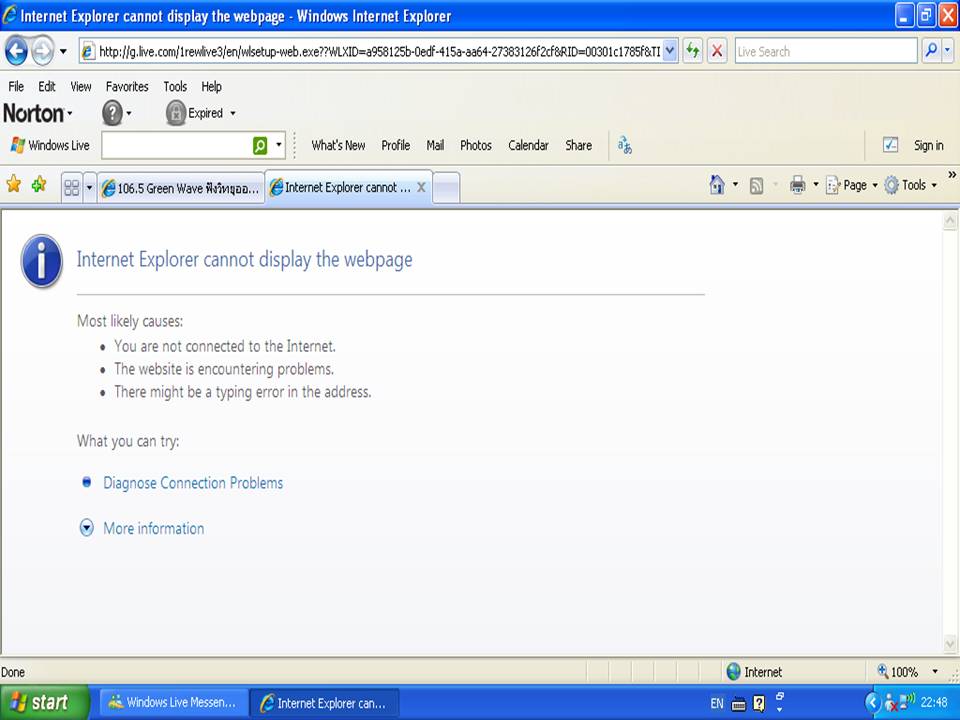Click the greyed Forward arrow button

42,51
